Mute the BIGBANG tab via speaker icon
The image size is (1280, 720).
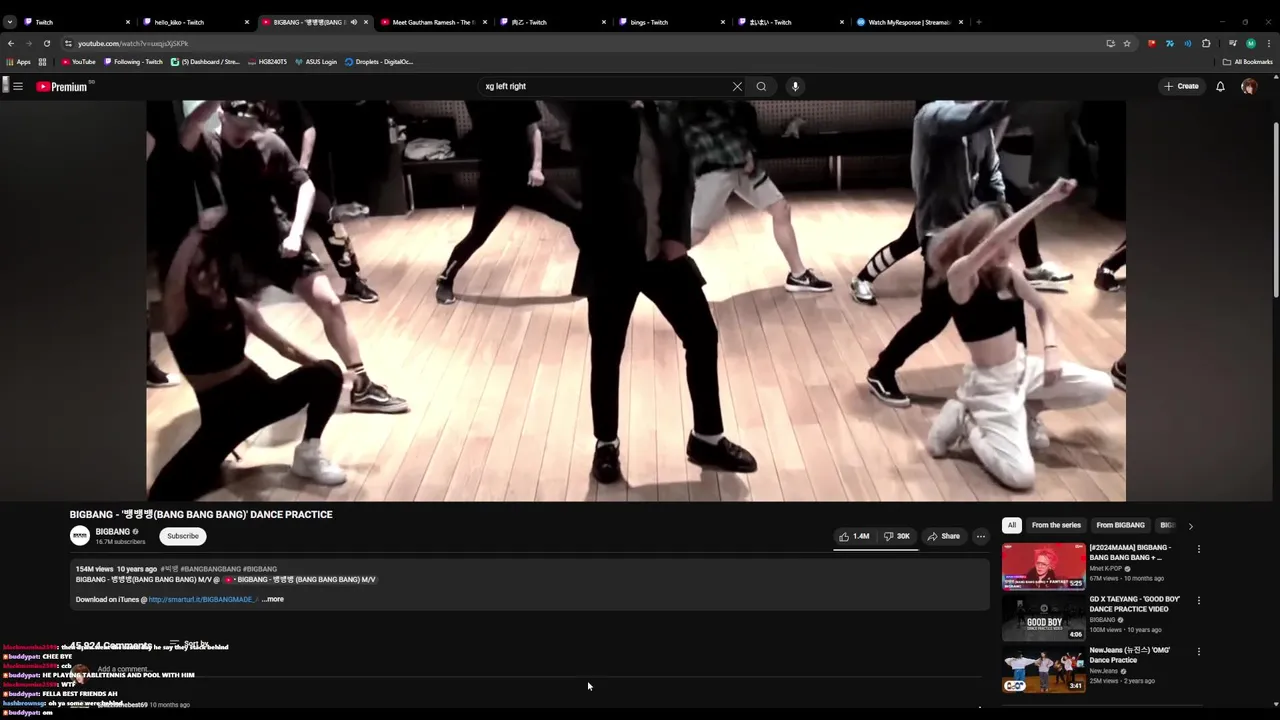tap(353, 22)
